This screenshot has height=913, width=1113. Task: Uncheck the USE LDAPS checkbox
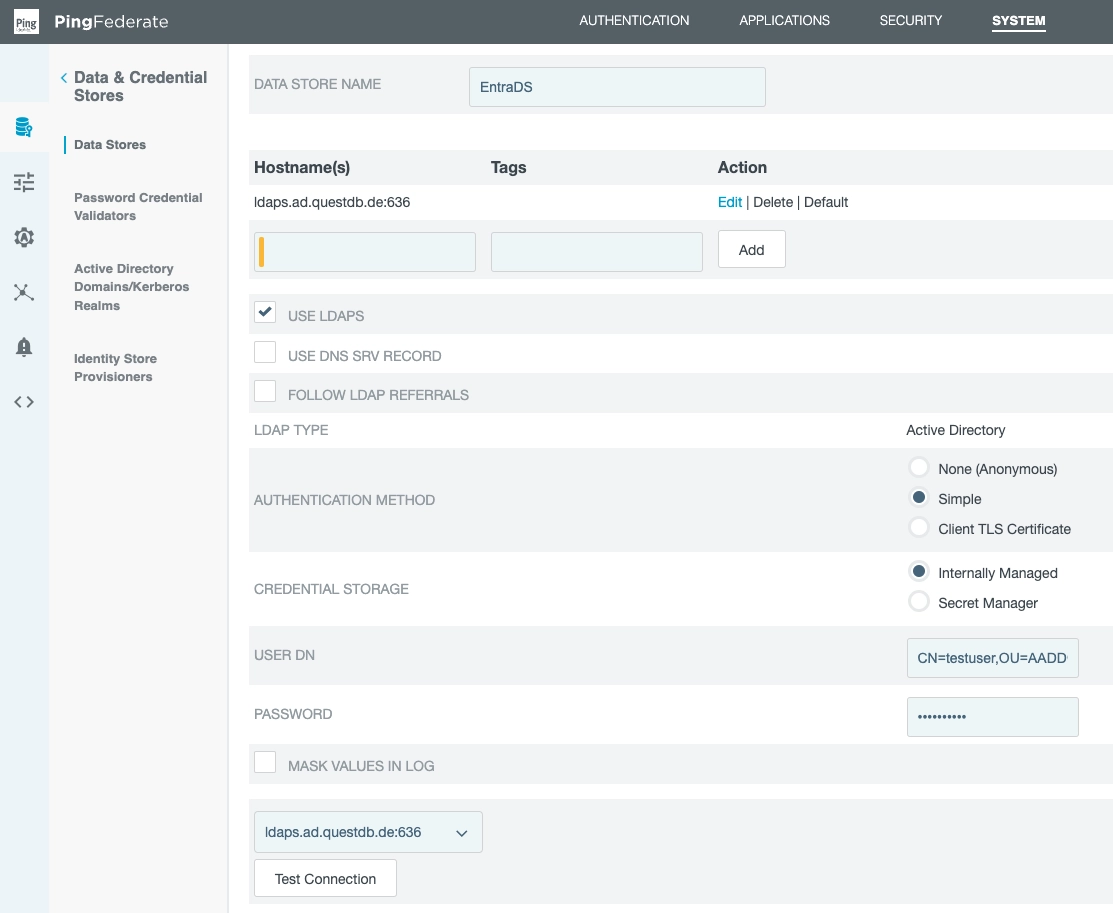(265, 312)
